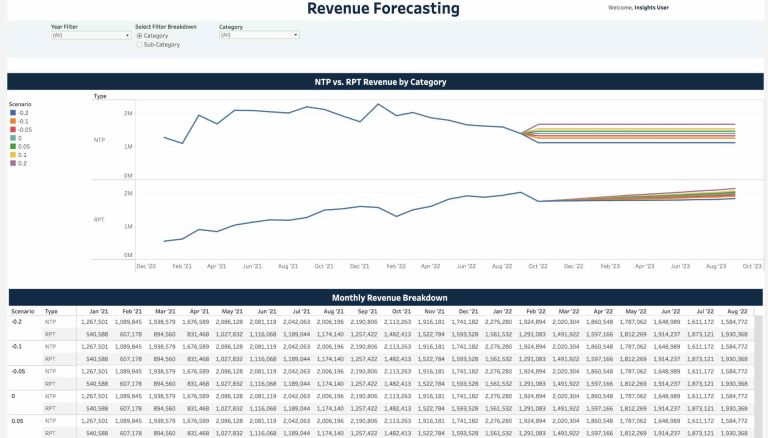Click the 0 scenario row label in table

(13, 396)
